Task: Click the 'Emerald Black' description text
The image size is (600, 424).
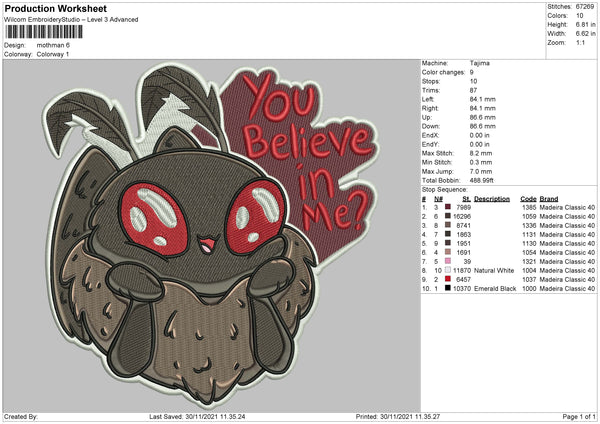Action: point(495,289)
